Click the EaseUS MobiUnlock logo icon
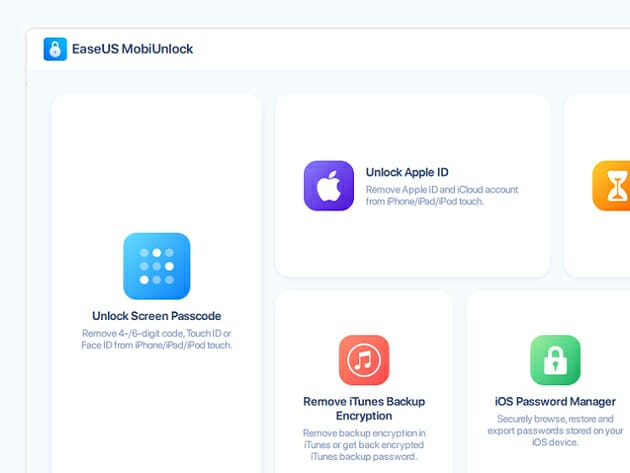The height and width of the screenshot is (473, 630). pyautogui.click(x=55, y=49)
